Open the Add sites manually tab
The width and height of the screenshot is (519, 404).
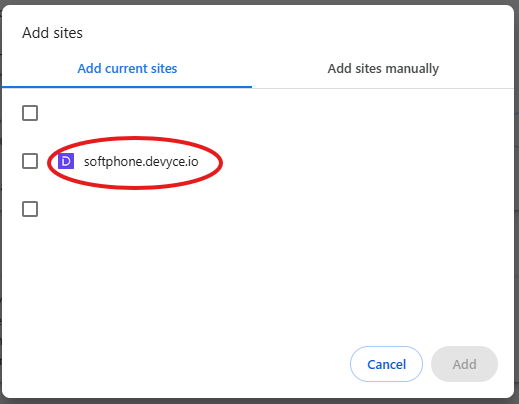click(383, 69)
